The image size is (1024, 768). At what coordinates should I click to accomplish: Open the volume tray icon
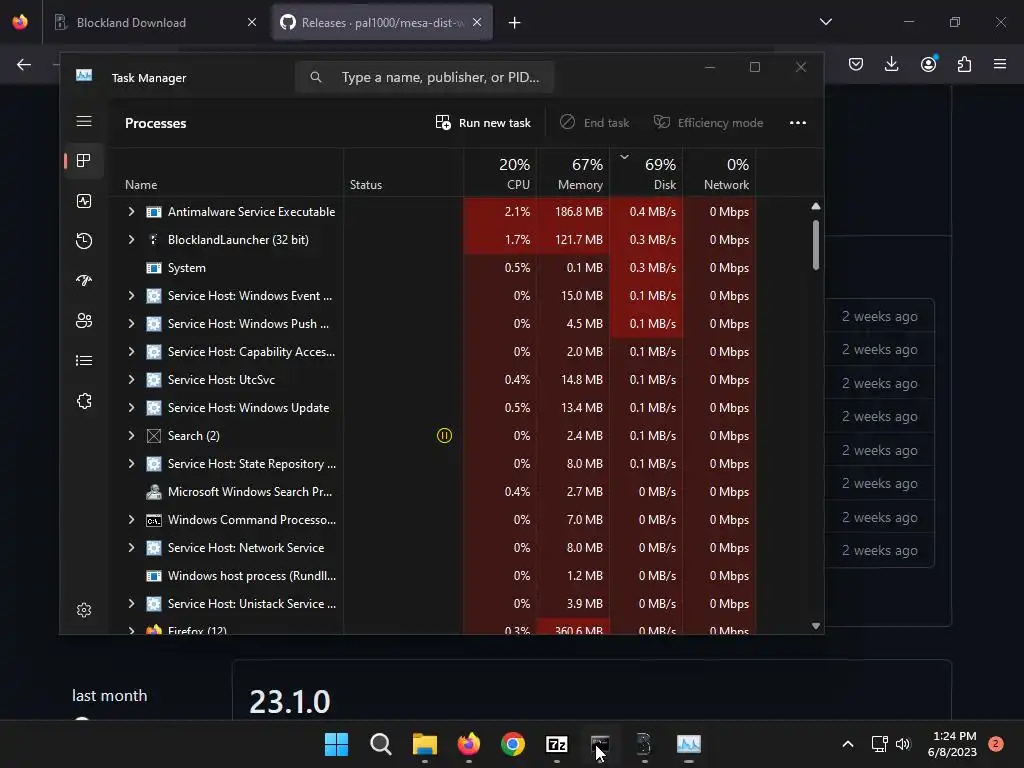903,744
